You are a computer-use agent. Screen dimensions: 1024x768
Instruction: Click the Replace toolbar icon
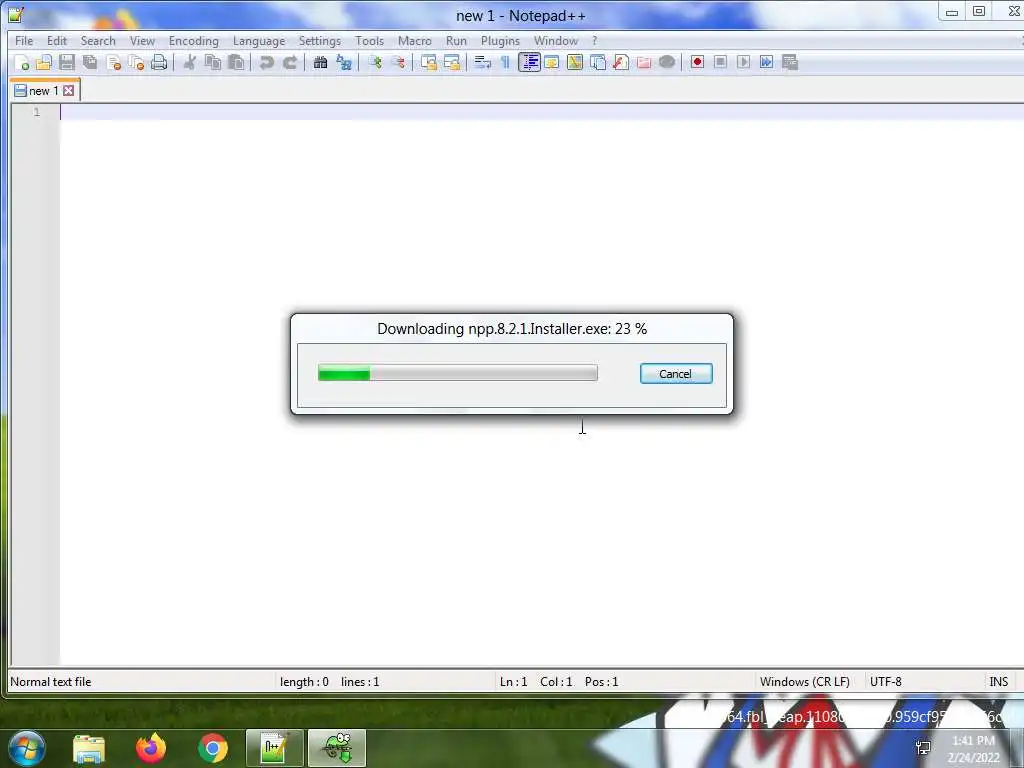coord(344,63)
